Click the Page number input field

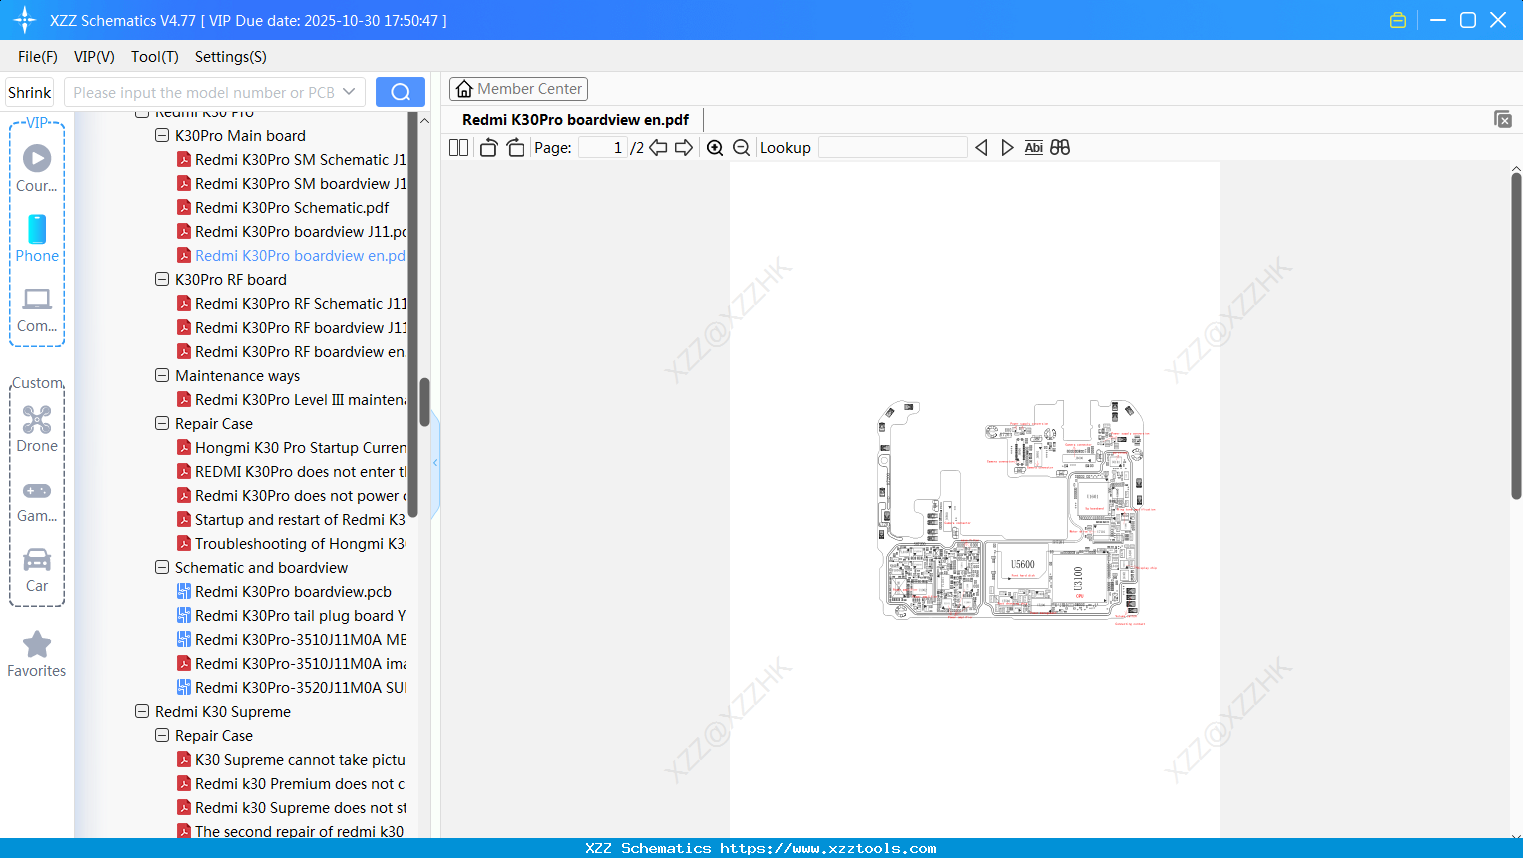tap(605, 147)
